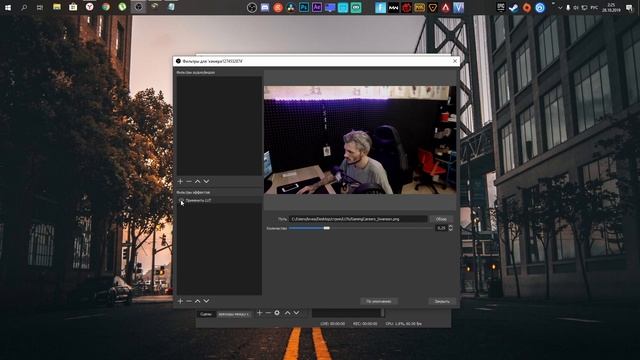Open Windows taskbar search
The height and width of the screenshot is (360, 640).
(x=24, y=7)
